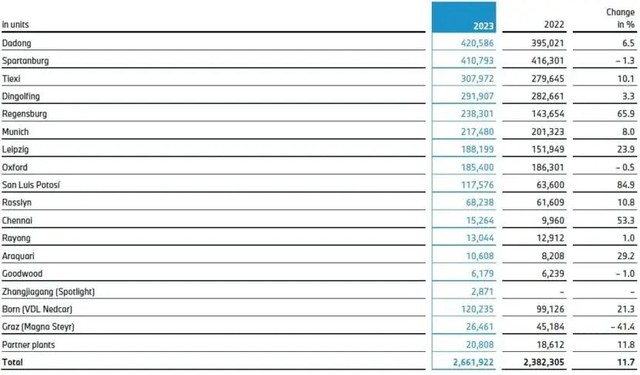
Task: Select Total 2023 value 2,661,922
Action: 473,362
